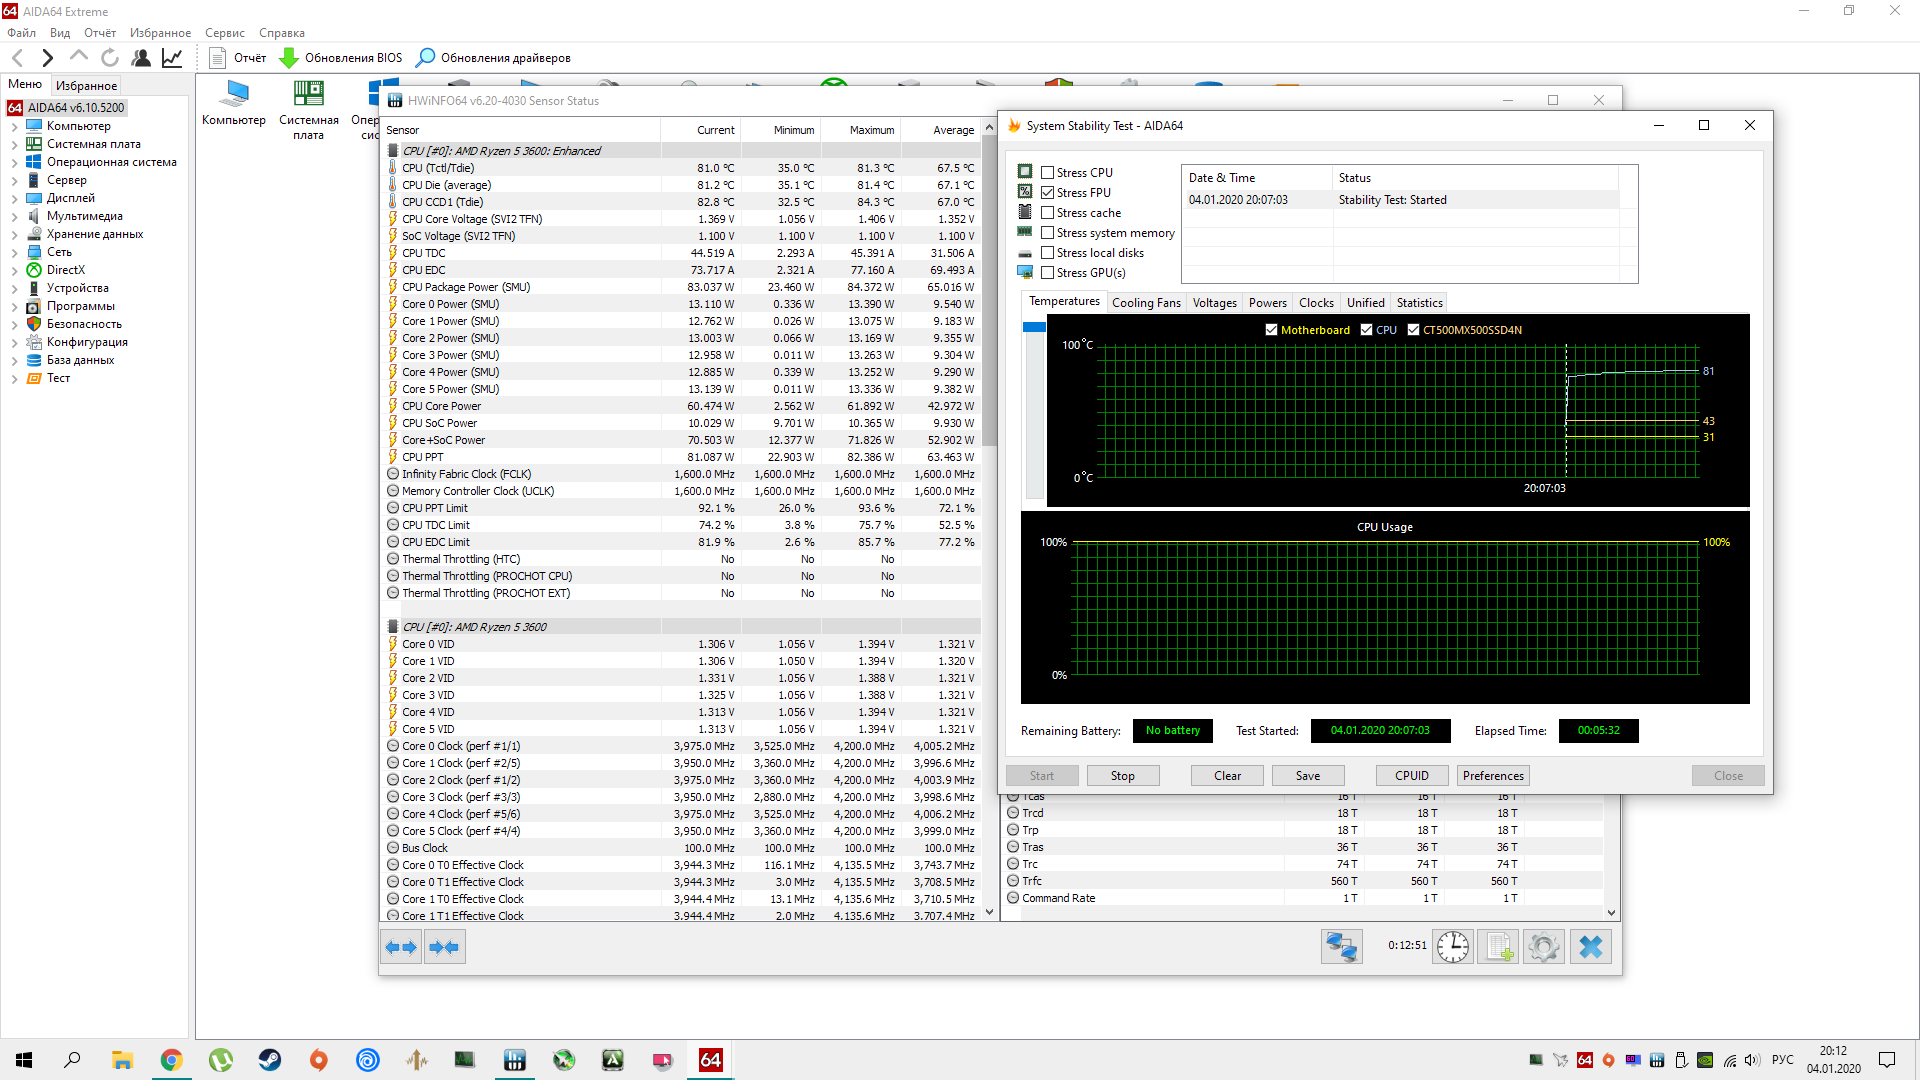Expand the Системная плата tree node
Screen dimensions: 1920x1080
(x=14, y=145)
